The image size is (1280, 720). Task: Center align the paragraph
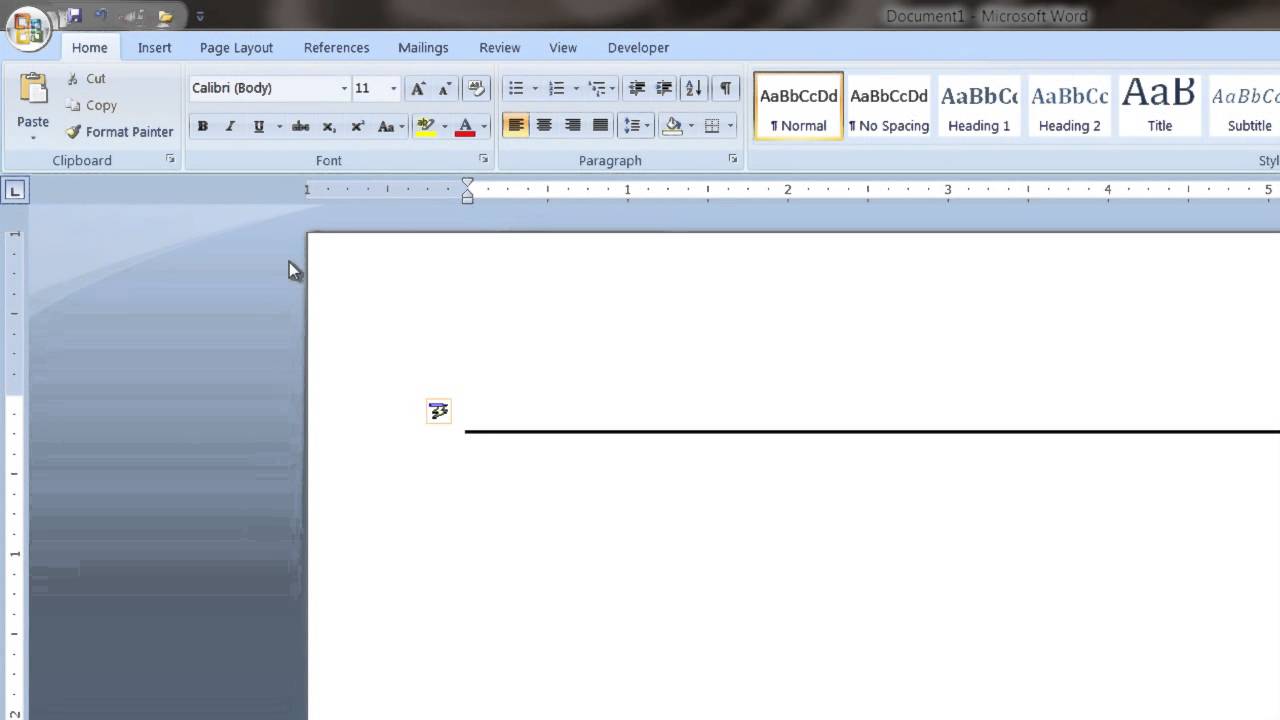click(544, 125)
